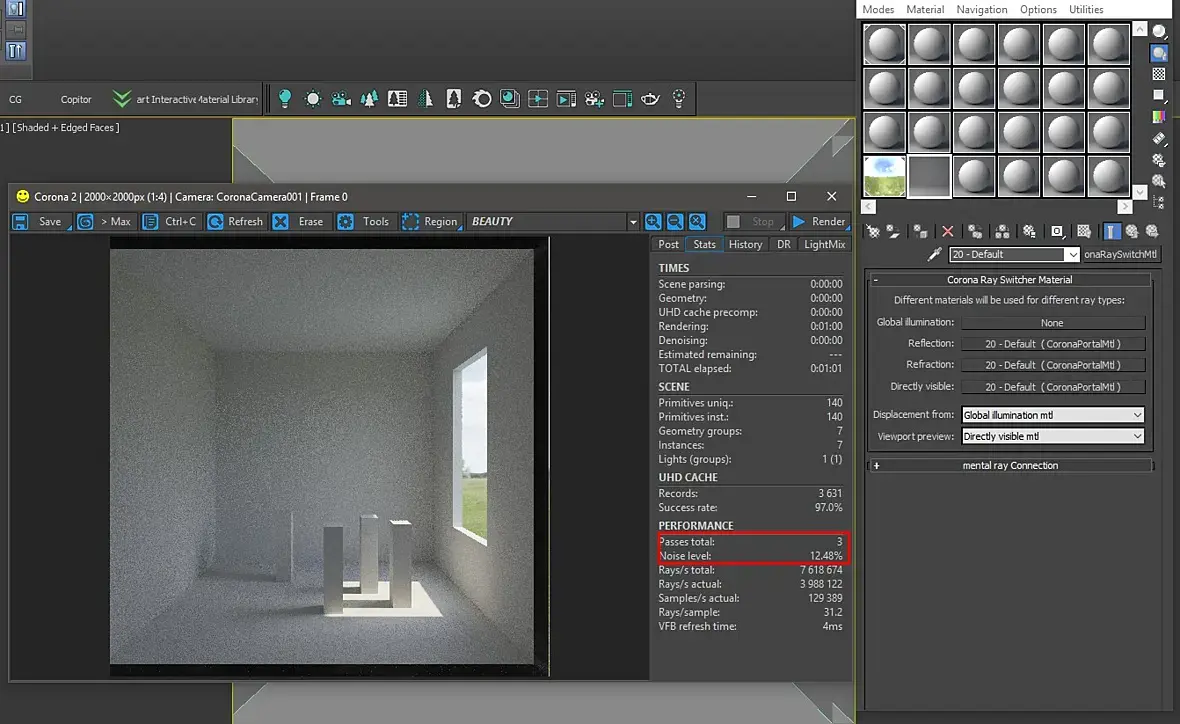The height and width of the screenshot is (724, 1180).
Task: Click the sample slots scroll-right arrow
Action: tap(1124, 206)
